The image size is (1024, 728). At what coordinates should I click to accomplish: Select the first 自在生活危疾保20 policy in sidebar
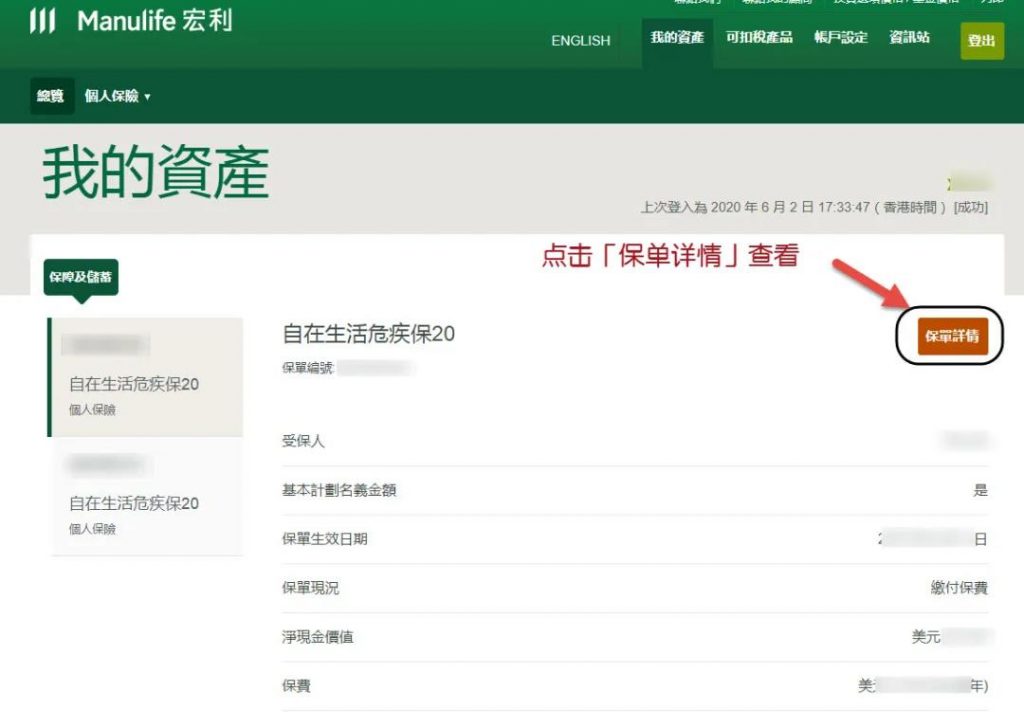click(x=146, y=377)
